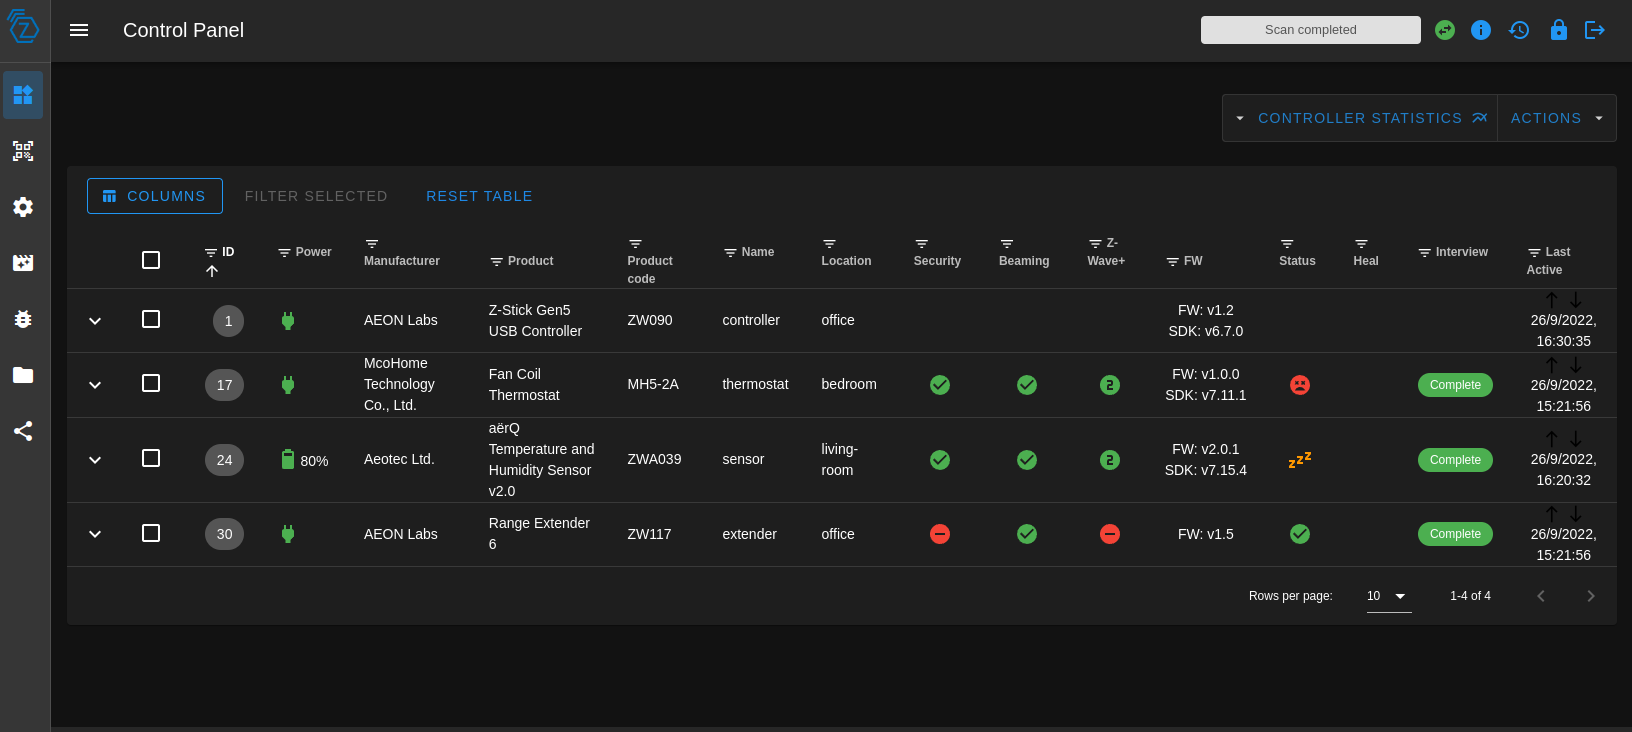Open filter for the Product column
Viewport: 1632px width, 732px height.
496,262
